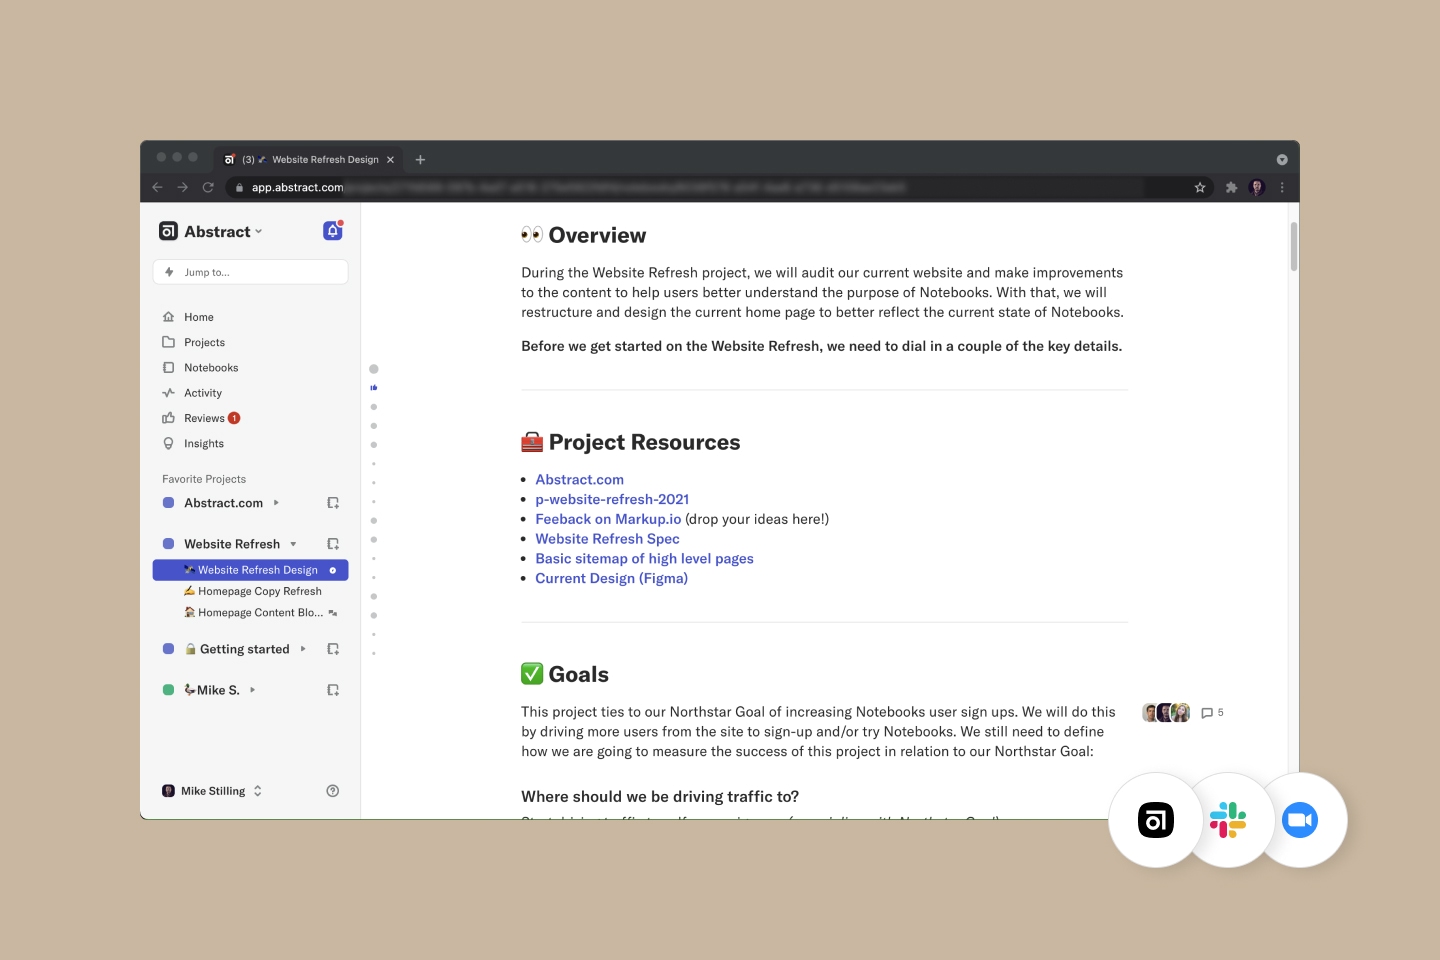The image size is (1440, 960).
Task: Open the 5 comments icon beside Goals
Action: [1212, 713]
